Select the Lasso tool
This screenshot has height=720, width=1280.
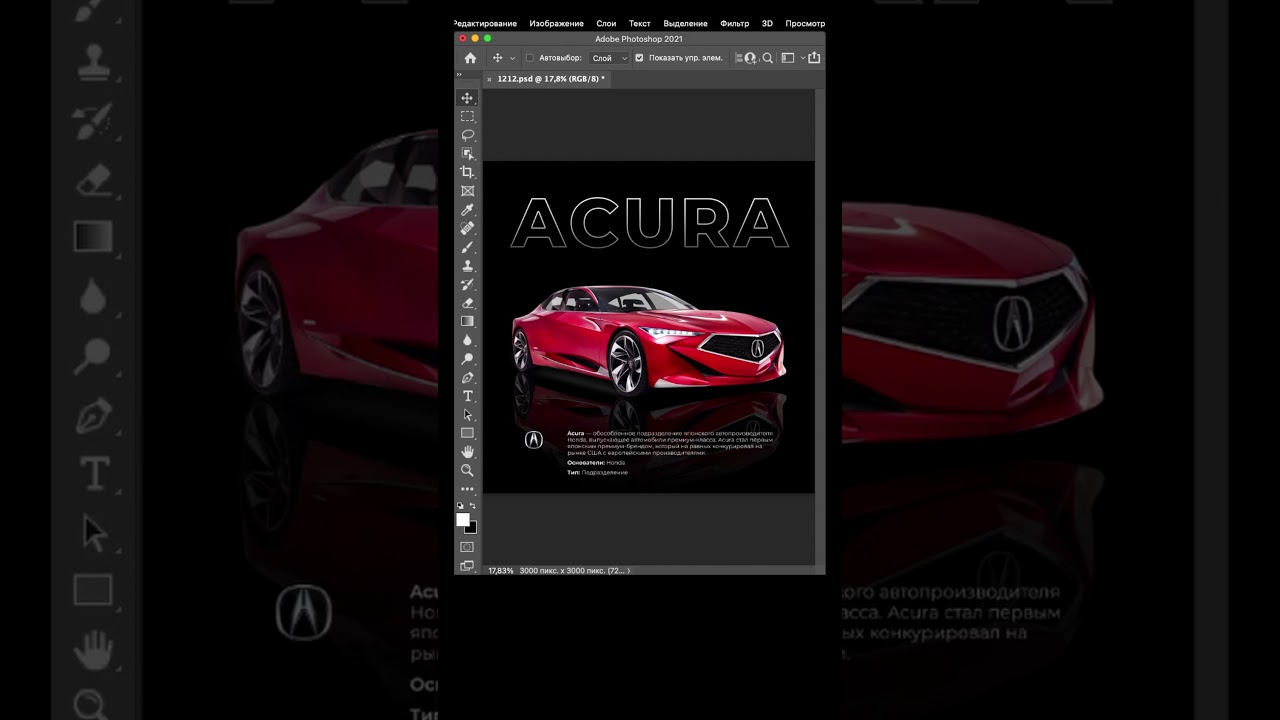click(x=467, y=135)
